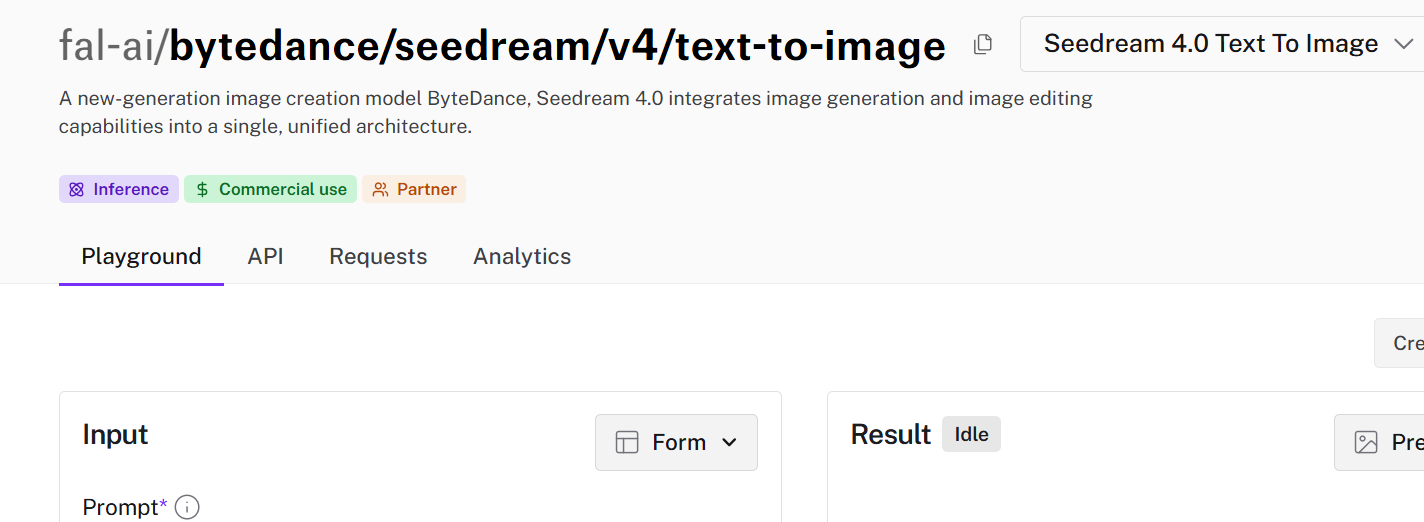Switch to the Playground tab
Viewport: 1424px width, 522px height.
pyautogui.click(x=141, y=257)
